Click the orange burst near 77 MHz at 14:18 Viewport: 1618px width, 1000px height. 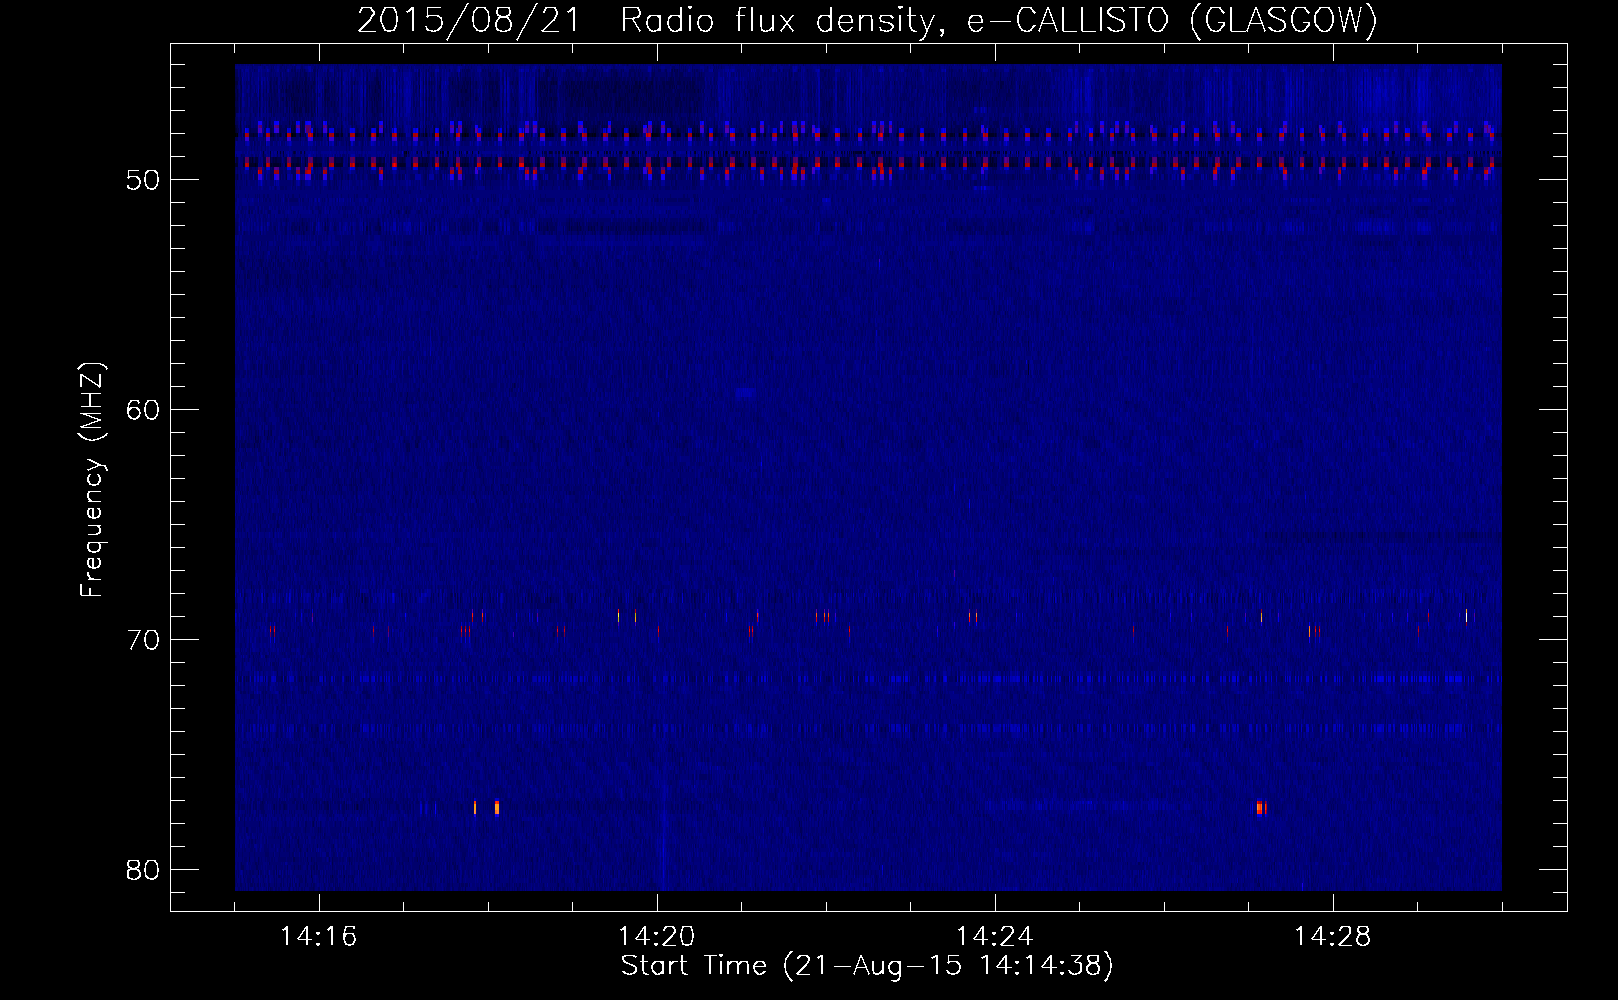pyautogui.click(x=496, y=808)
